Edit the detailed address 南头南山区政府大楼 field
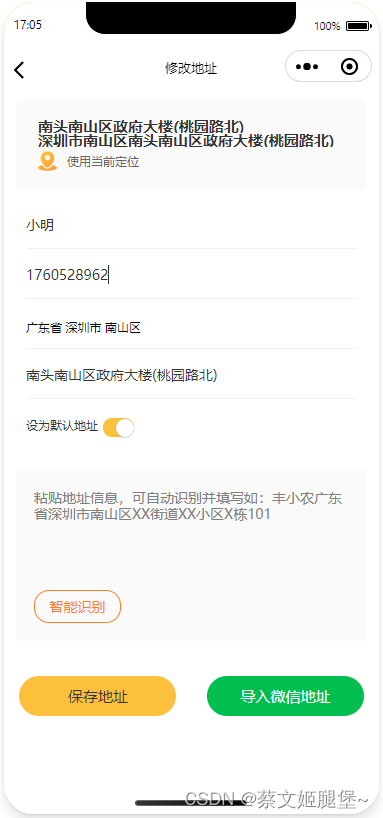383x818 pixels. click(x=192, y=375)
